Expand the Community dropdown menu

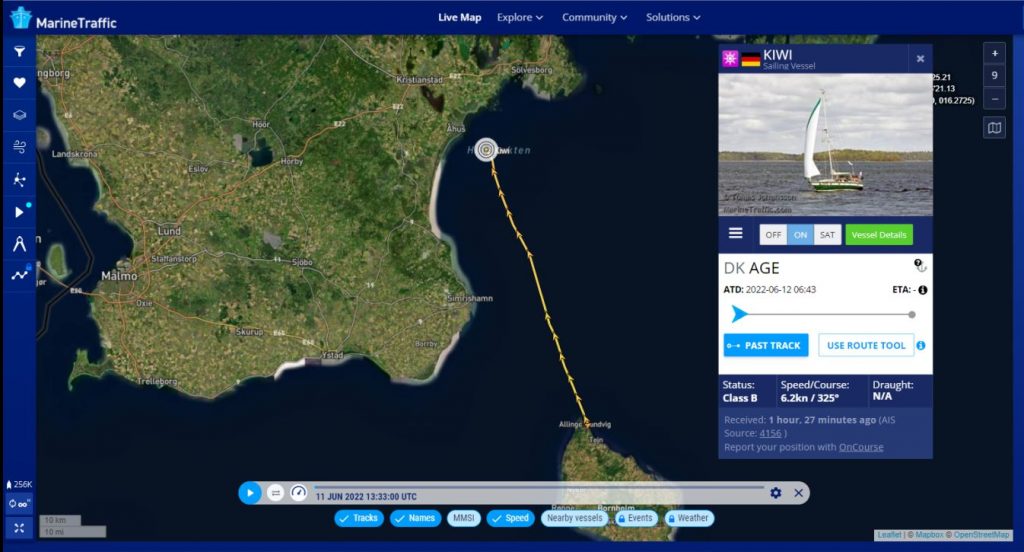(594, 18)
